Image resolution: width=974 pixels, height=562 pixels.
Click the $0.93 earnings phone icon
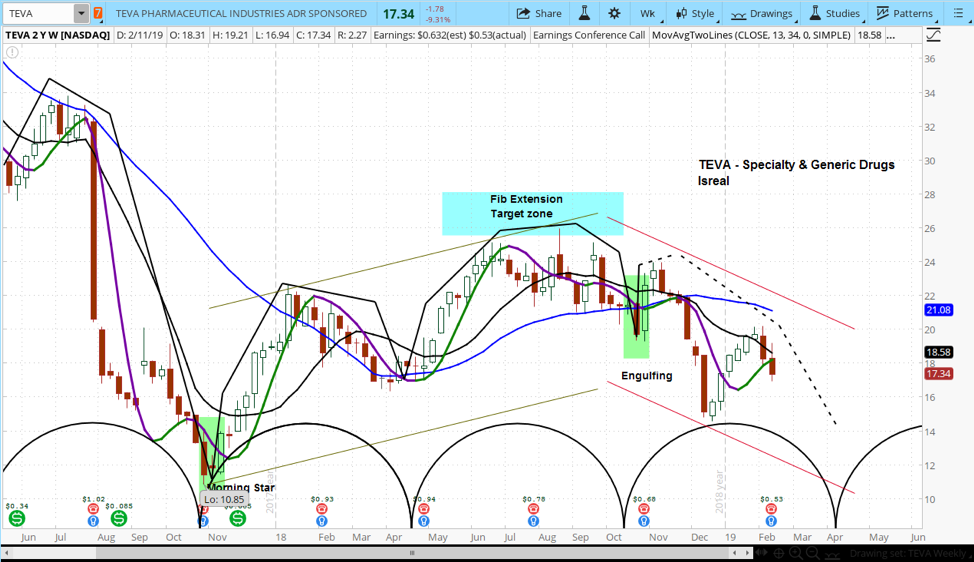click(322, 509)
